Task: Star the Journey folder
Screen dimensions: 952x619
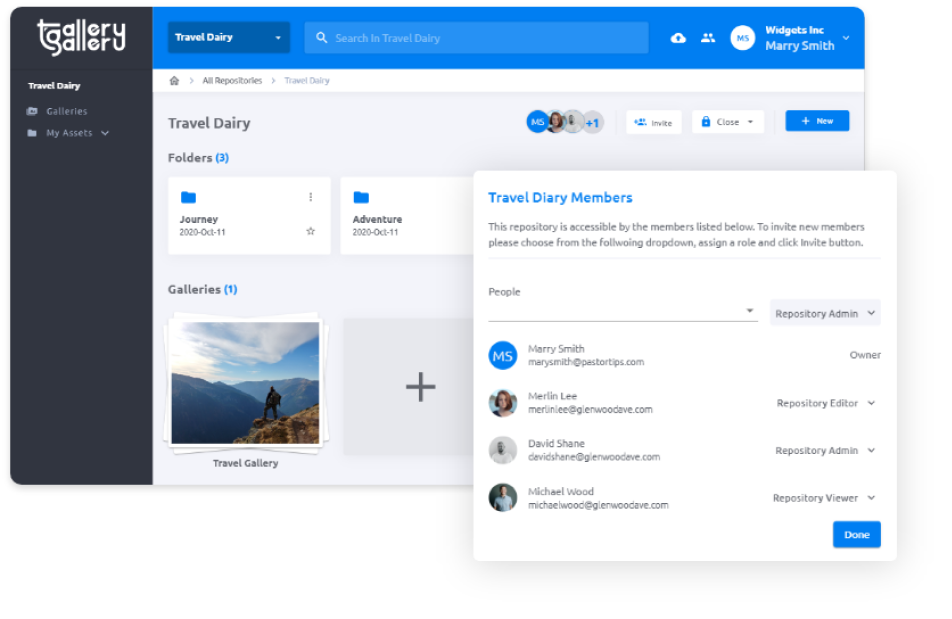Action: click(x=311, y=231)
